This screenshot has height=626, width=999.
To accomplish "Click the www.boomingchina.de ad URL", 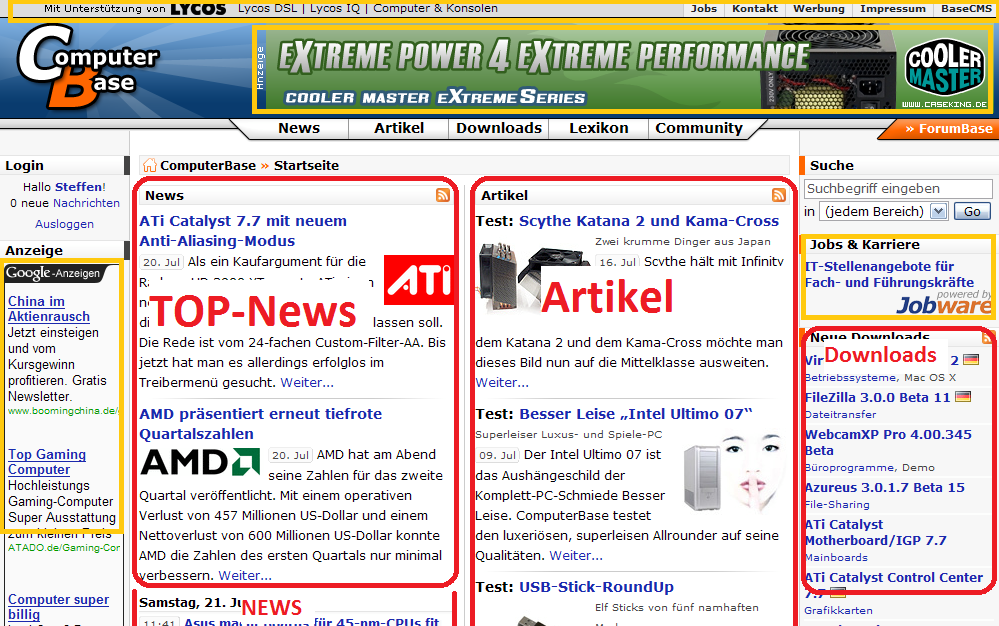I will [63, 411].
